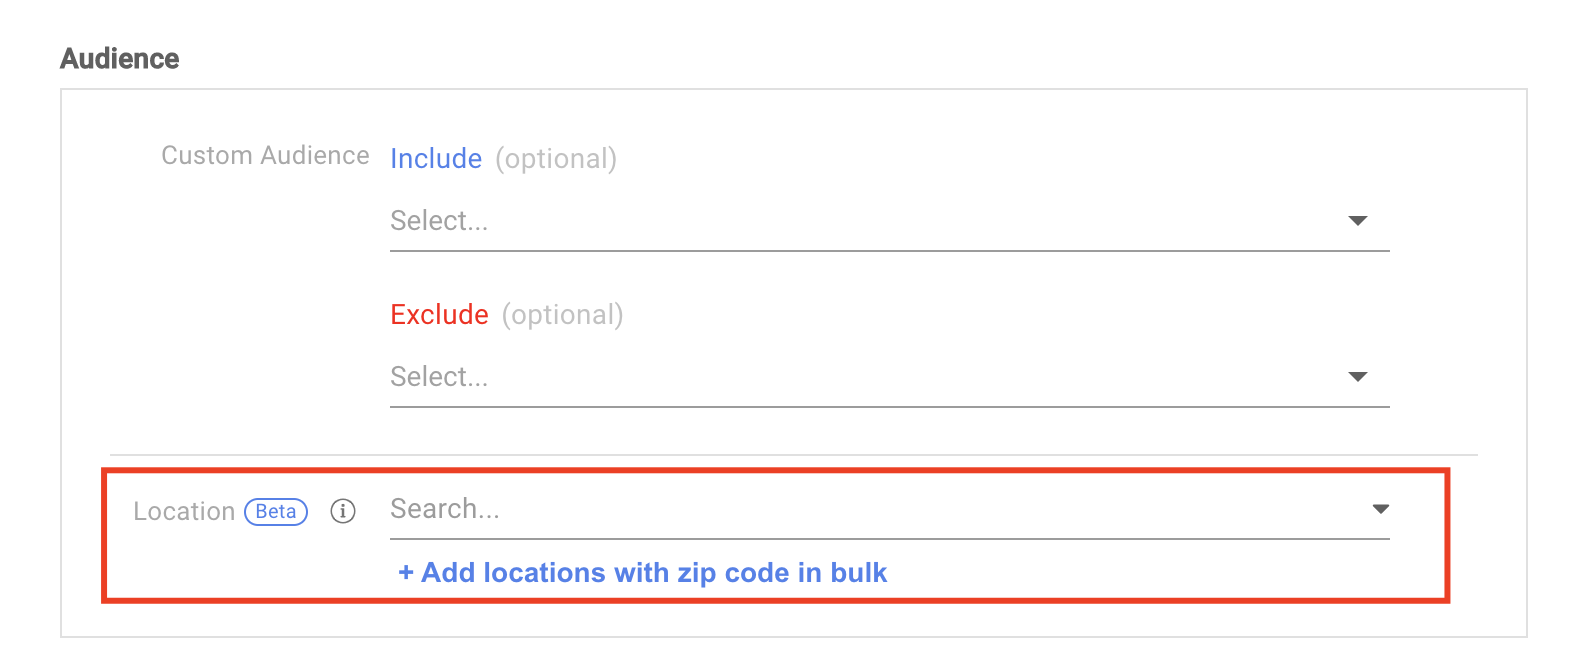The height and width of the screenshot is (666, 1572).
Task: Click the Location field label
Action: [x=184, y=511]
